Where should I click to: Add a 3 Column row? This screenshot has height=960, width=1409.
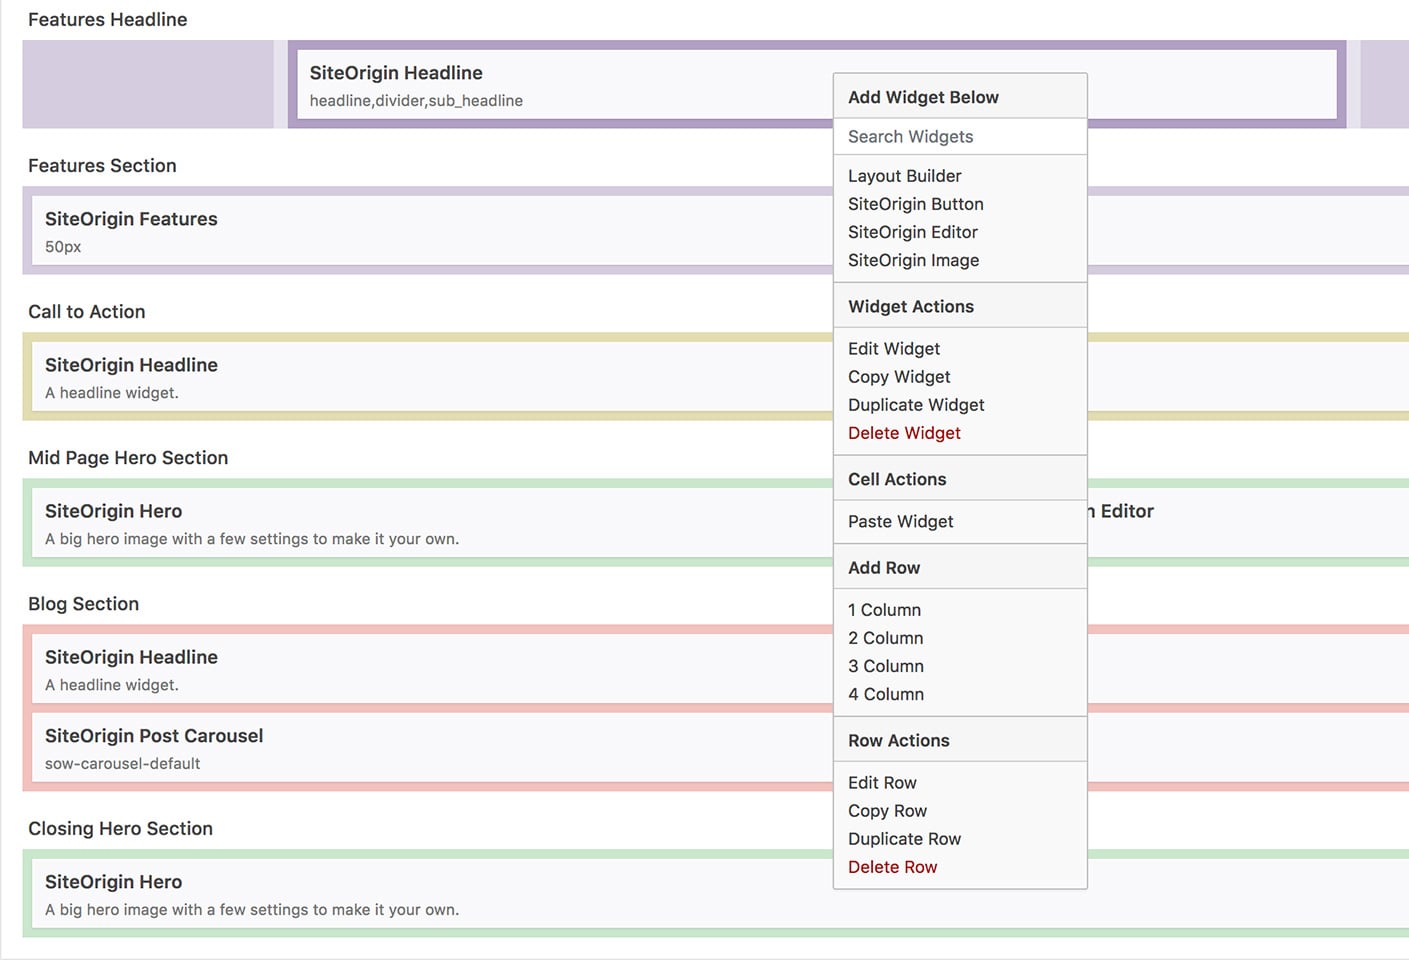tap(885, 665)
